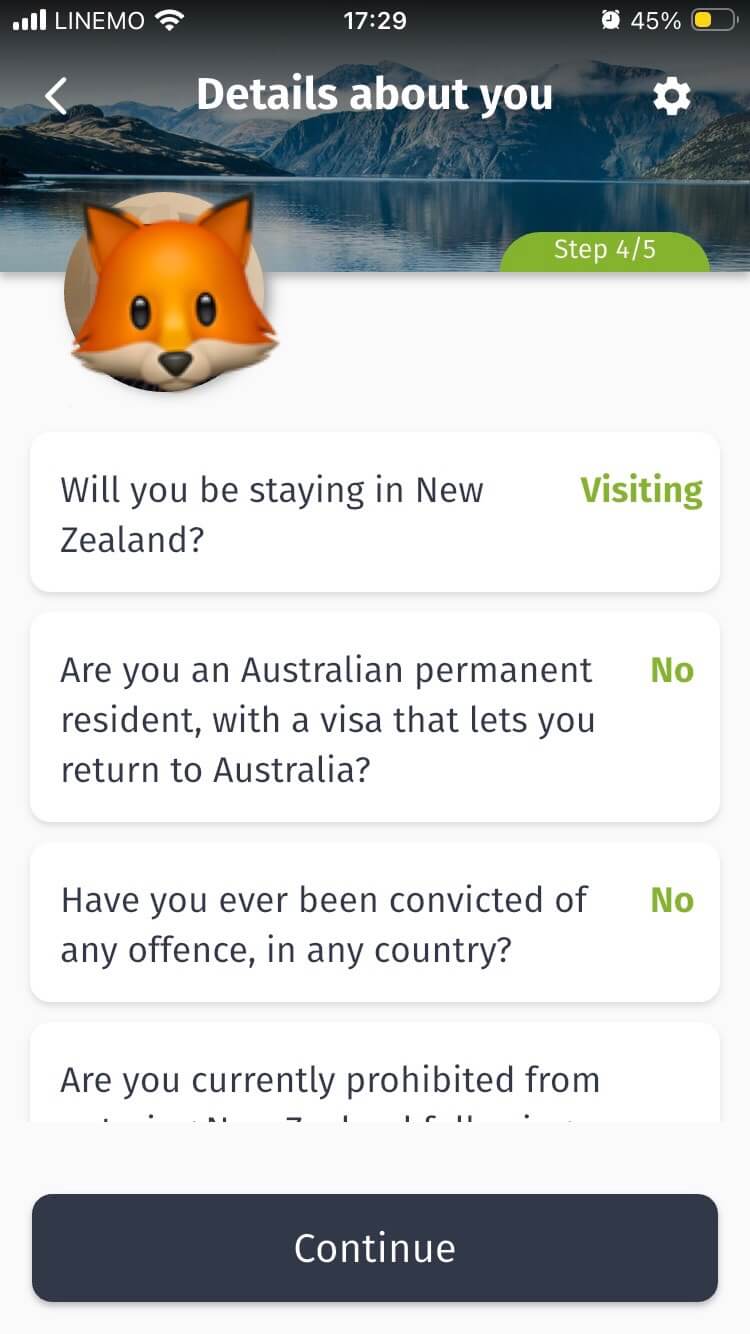Toggle 'No' for Australian permanent resident

click(672, 670)
